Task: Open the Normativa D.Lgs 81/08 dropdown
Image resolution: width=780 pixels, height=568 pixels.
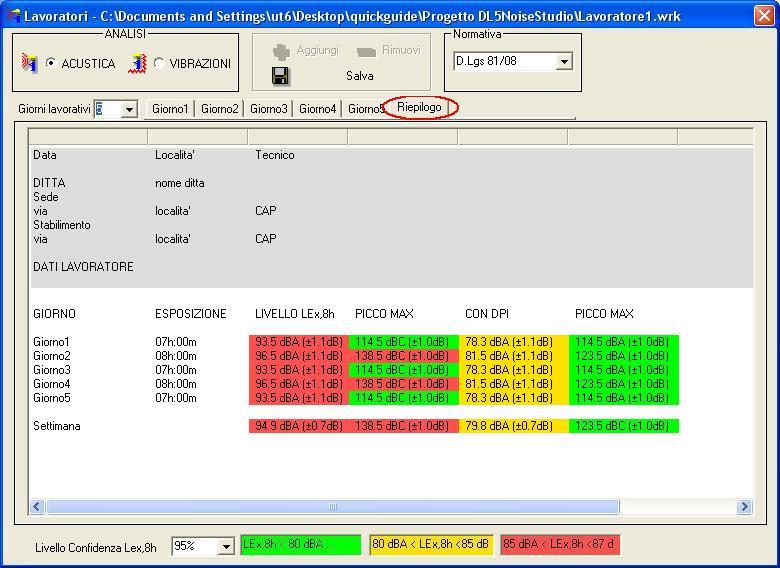Action: [564, 62]
